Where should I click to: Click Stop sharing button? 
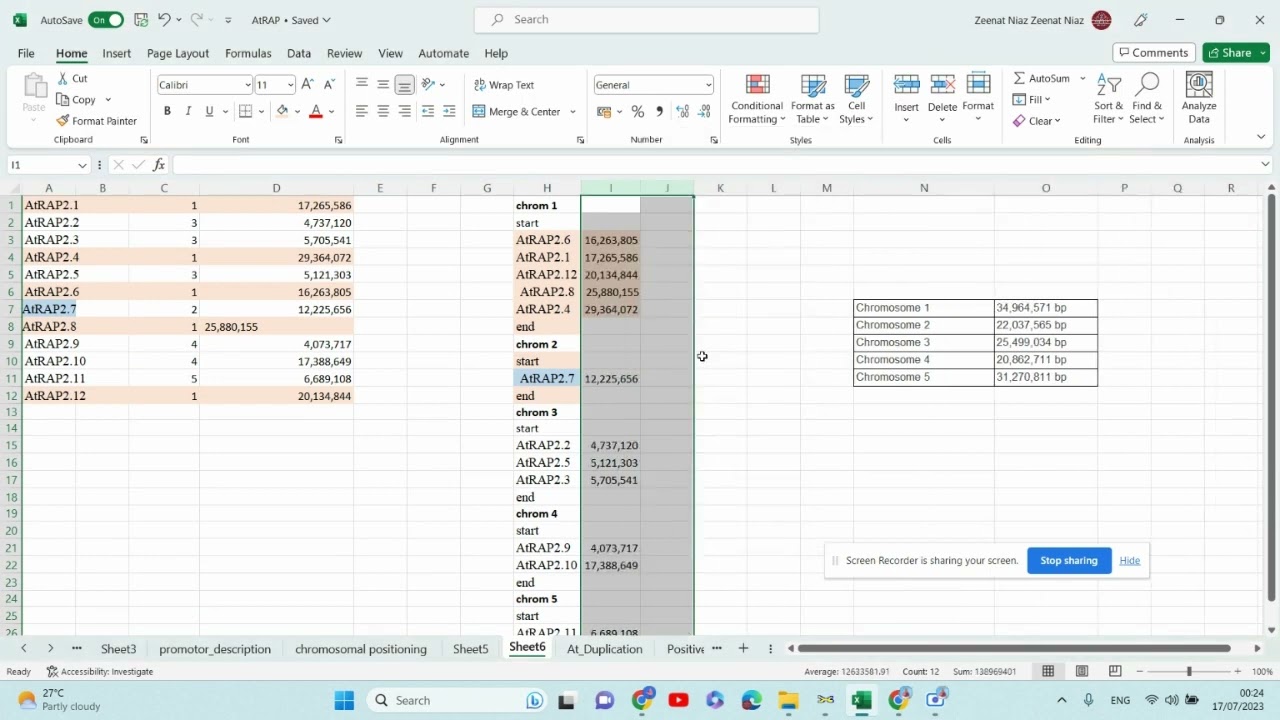[x=1069, y=560]
